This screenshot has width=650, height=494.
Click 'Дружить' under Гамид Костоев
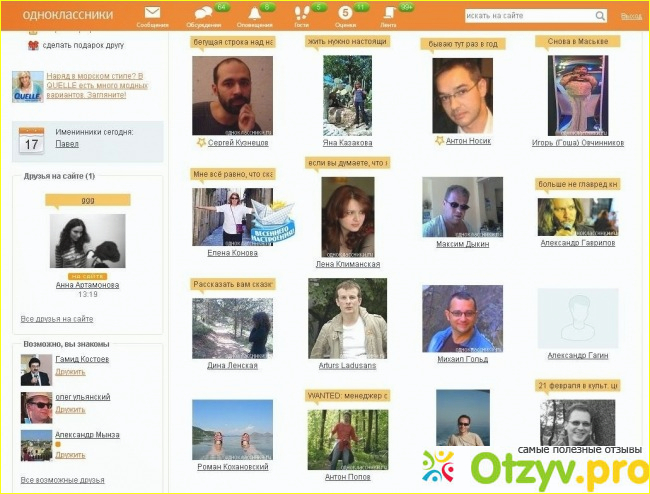[70, 372]
